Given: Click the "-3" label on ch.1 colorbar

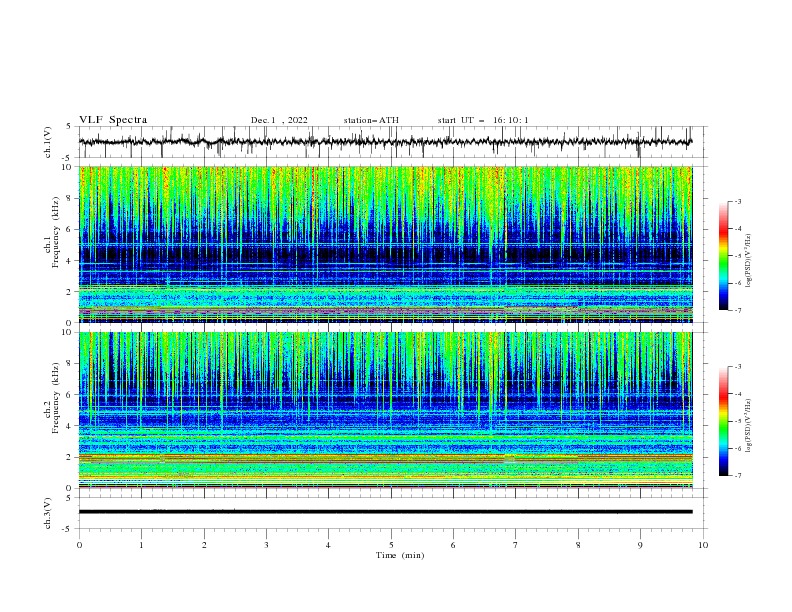Looking at the screenshot, I should 738,201.
